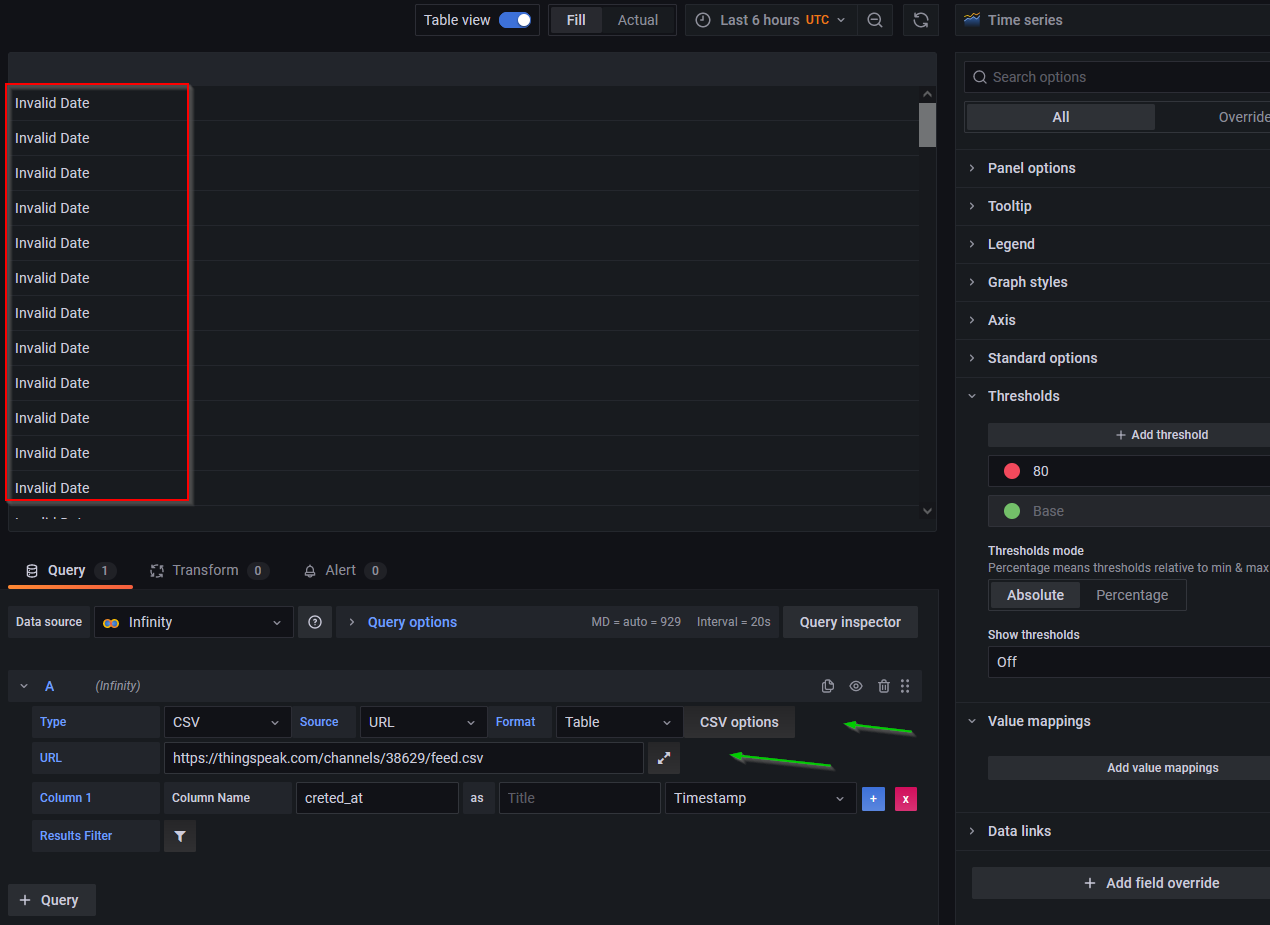Add a new query with the Query button
This screenshot has width=1270, height=925.
[51, 899]
